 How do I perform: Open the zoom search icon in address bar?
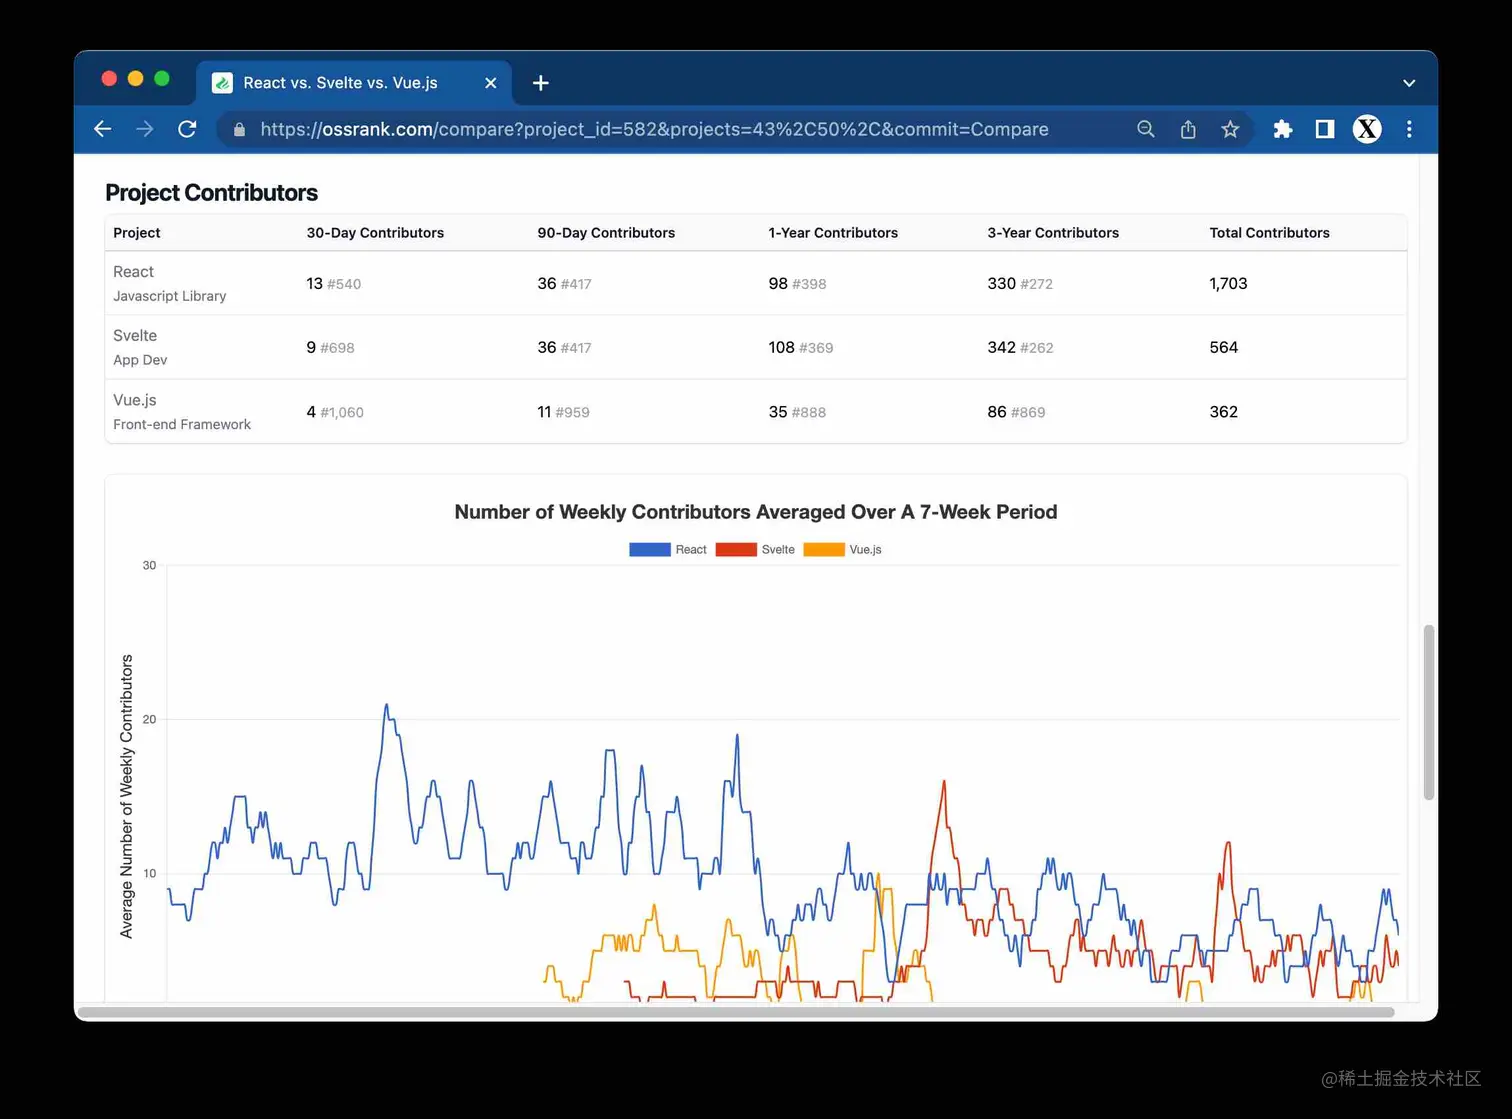[x=1145, y=129]
